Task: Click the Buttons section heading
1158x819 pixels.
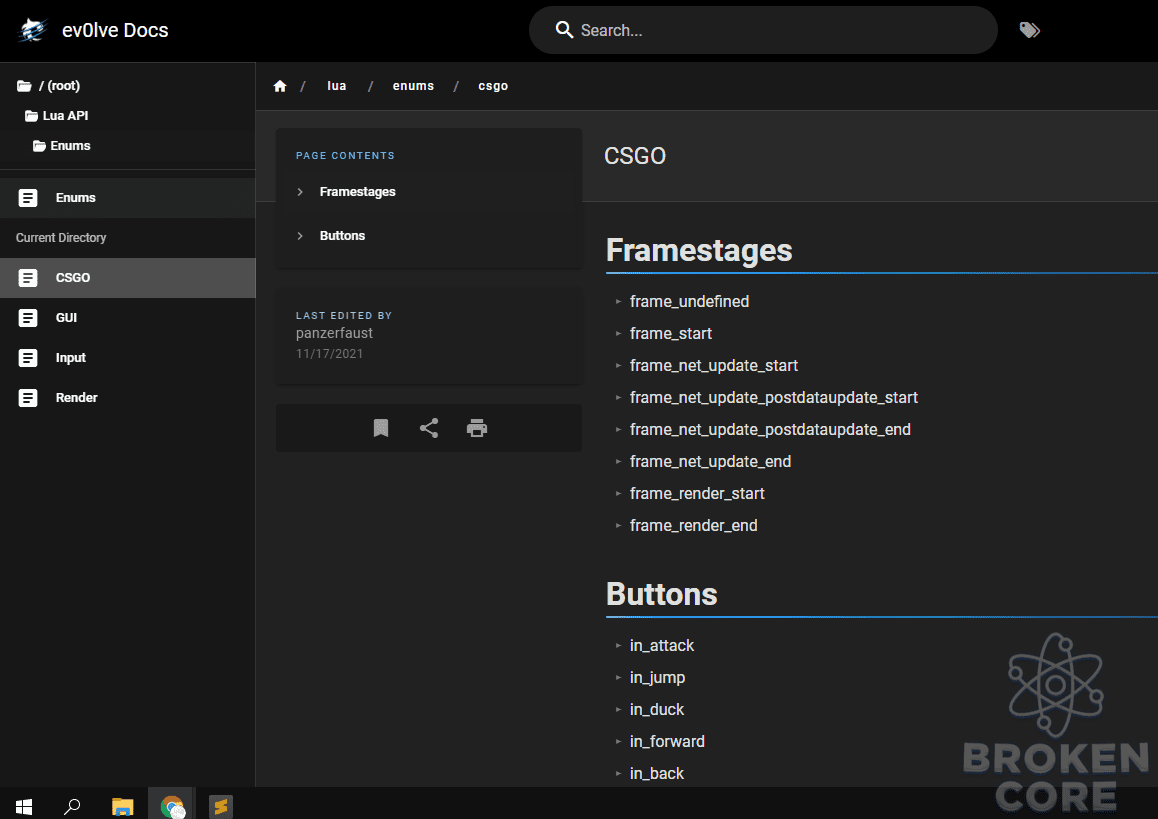Action: 662,594
